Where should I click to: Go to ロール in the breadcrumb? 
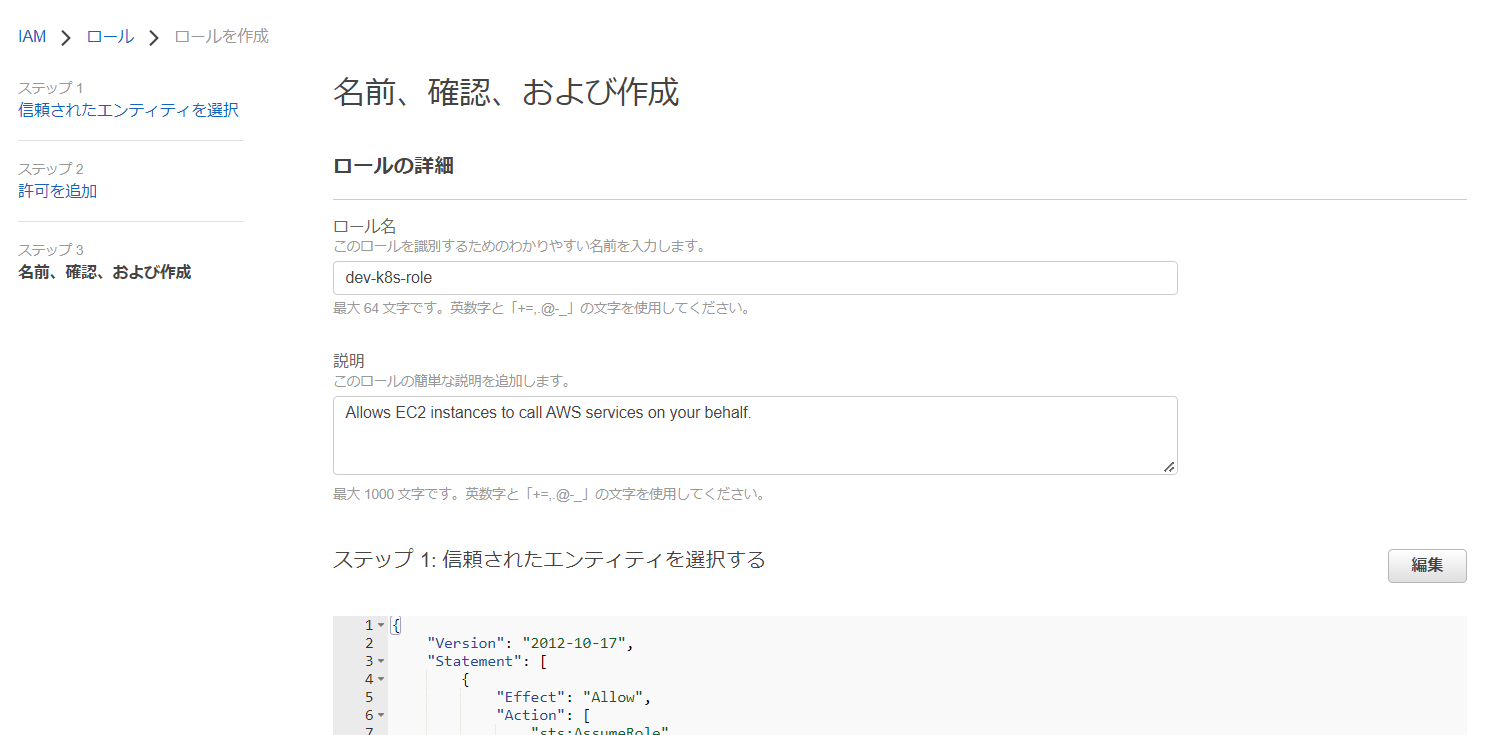[x=110, y=37]
